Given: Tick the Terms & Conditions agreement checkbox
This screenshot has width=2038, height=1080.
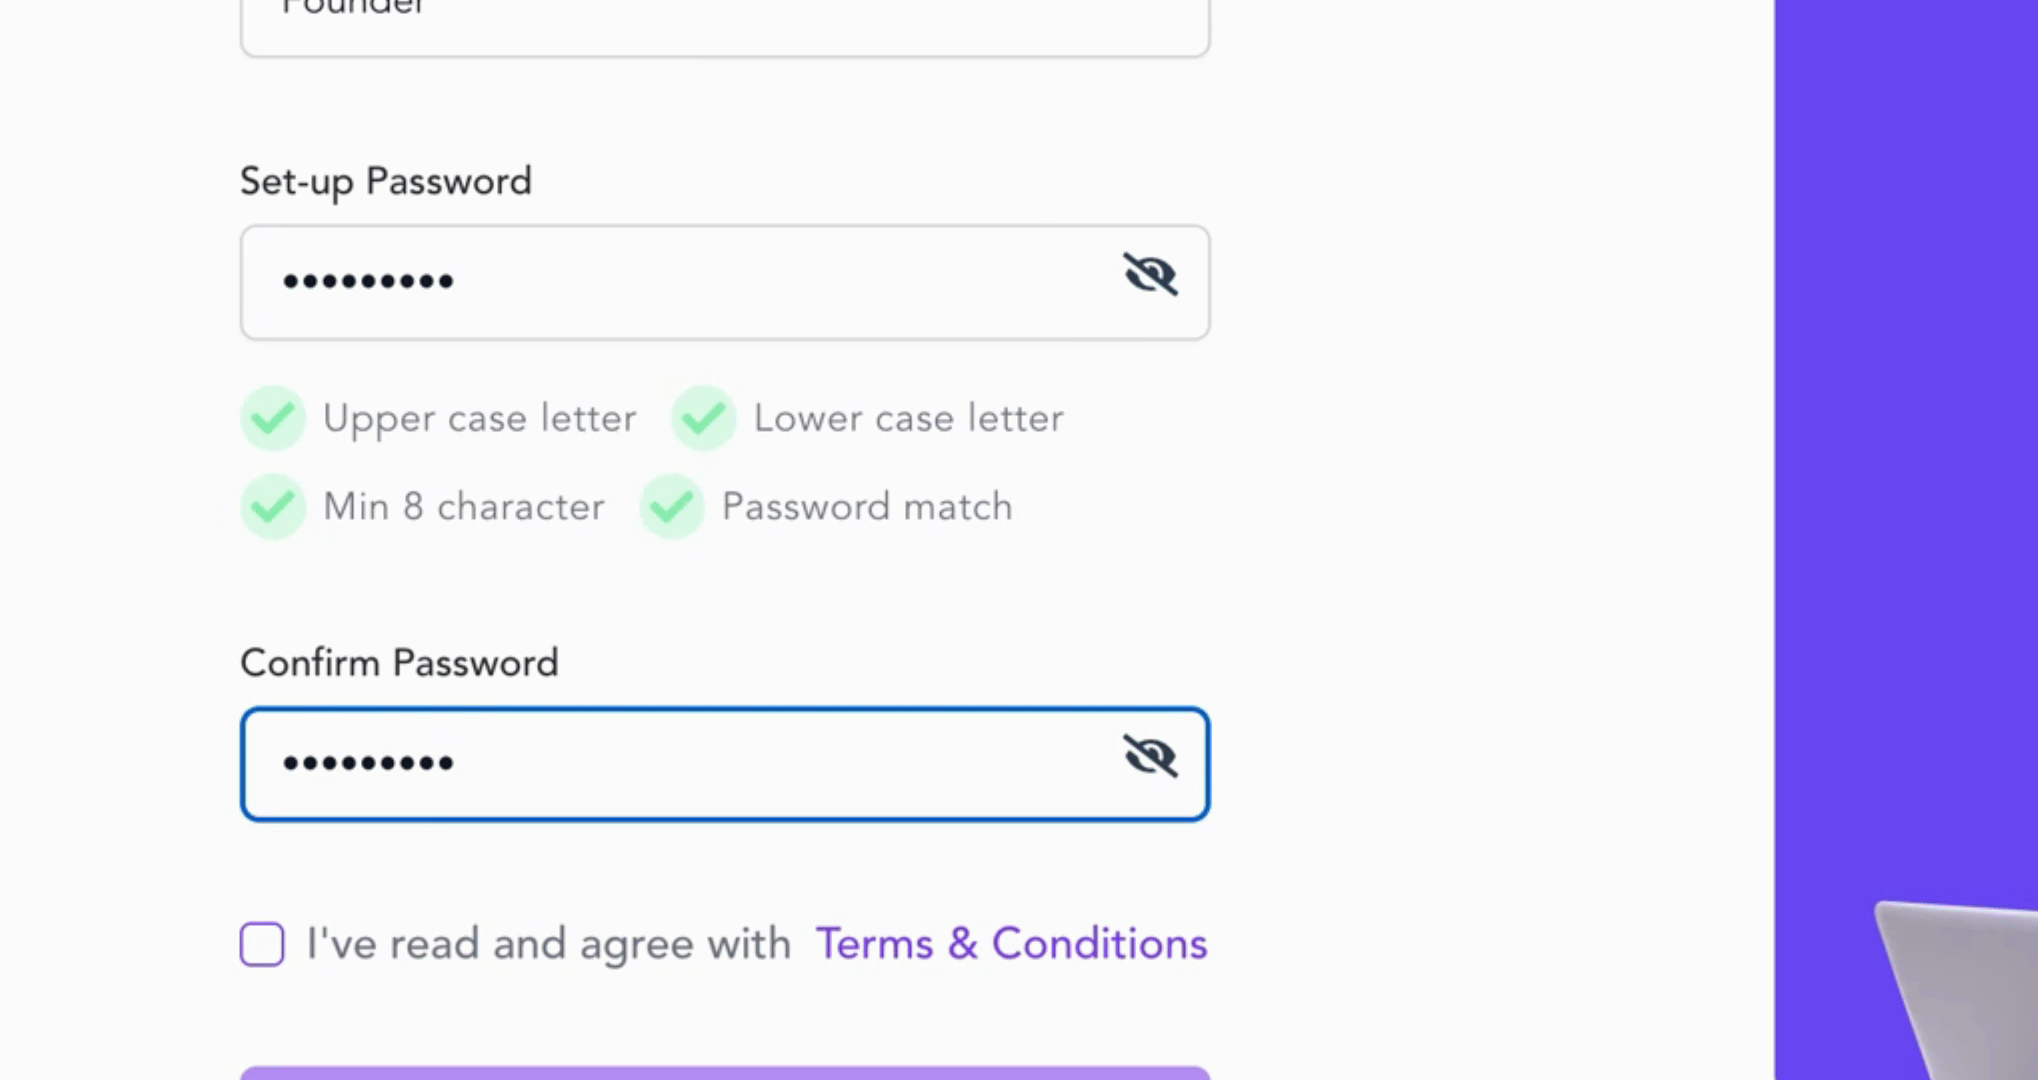Looking at the screenshot, I should 262,944.
